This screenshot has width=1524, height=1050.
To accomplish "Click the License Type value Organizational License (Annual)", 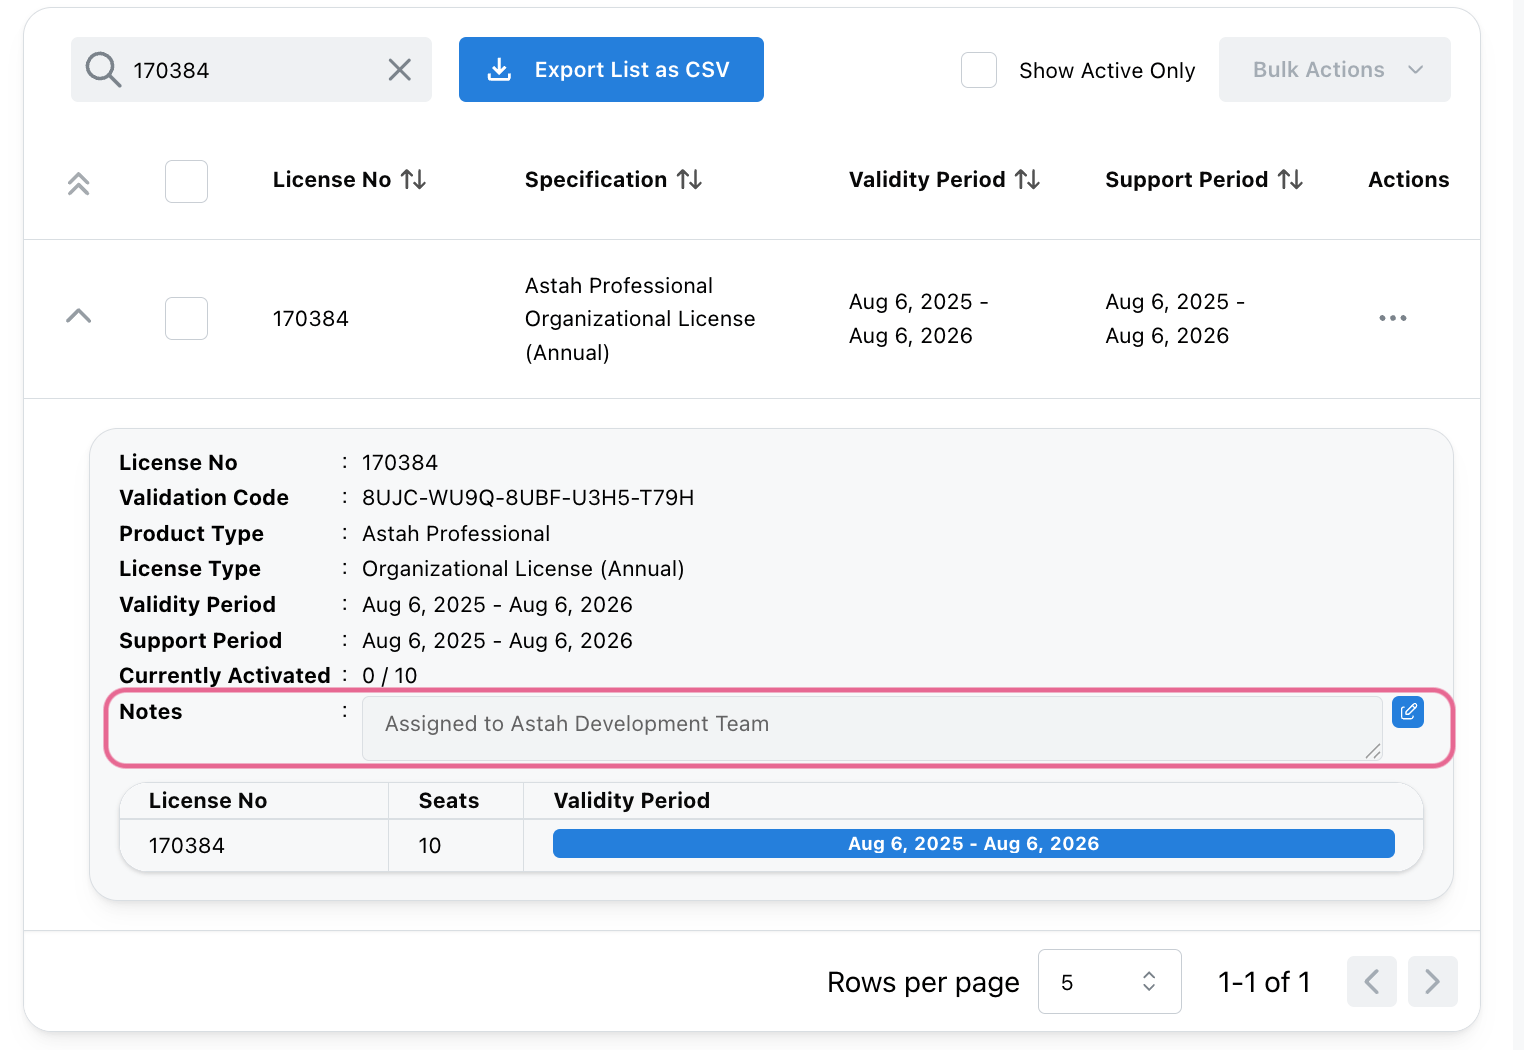I will point(523,569).
